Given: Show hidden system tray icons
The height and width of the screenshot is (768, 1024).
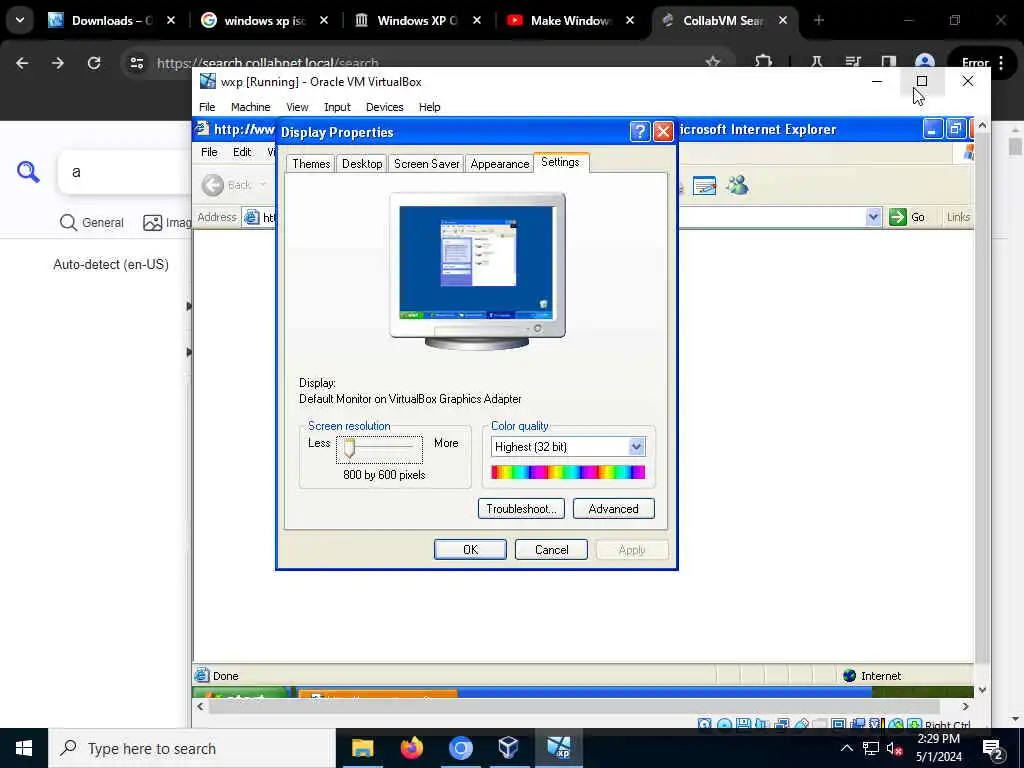Looking at the screenshot, I should click(846, 748).
